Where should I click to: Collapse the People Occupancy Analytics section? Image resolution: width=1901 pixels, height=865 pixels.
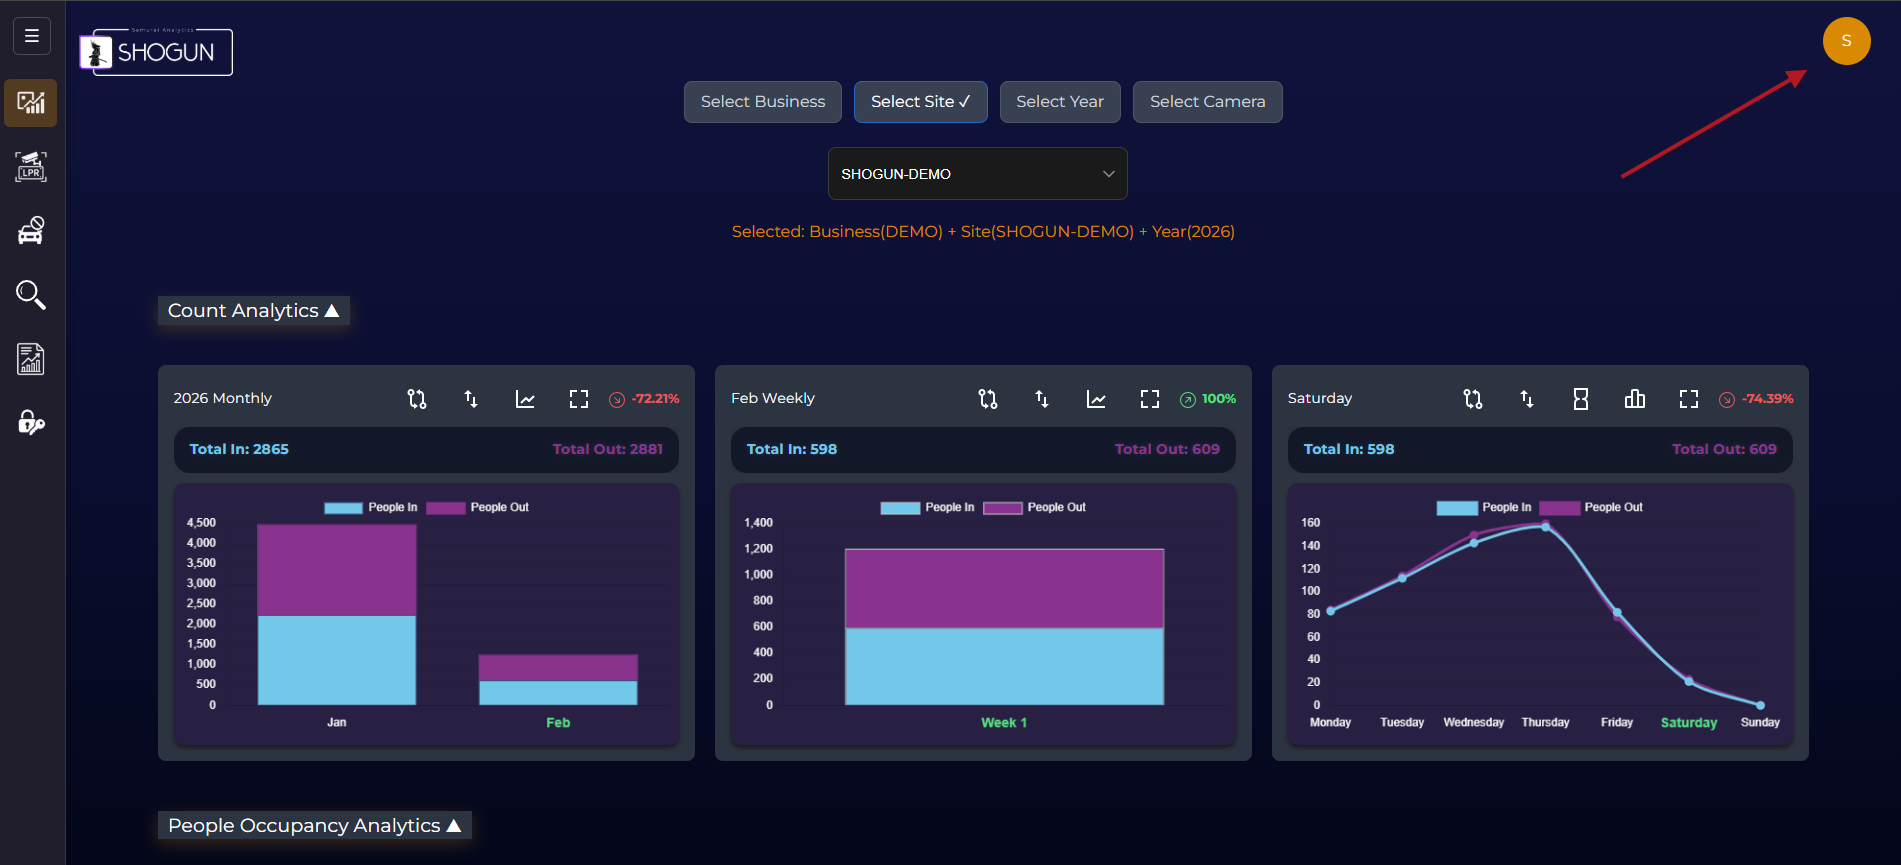(x=314, y=826)
